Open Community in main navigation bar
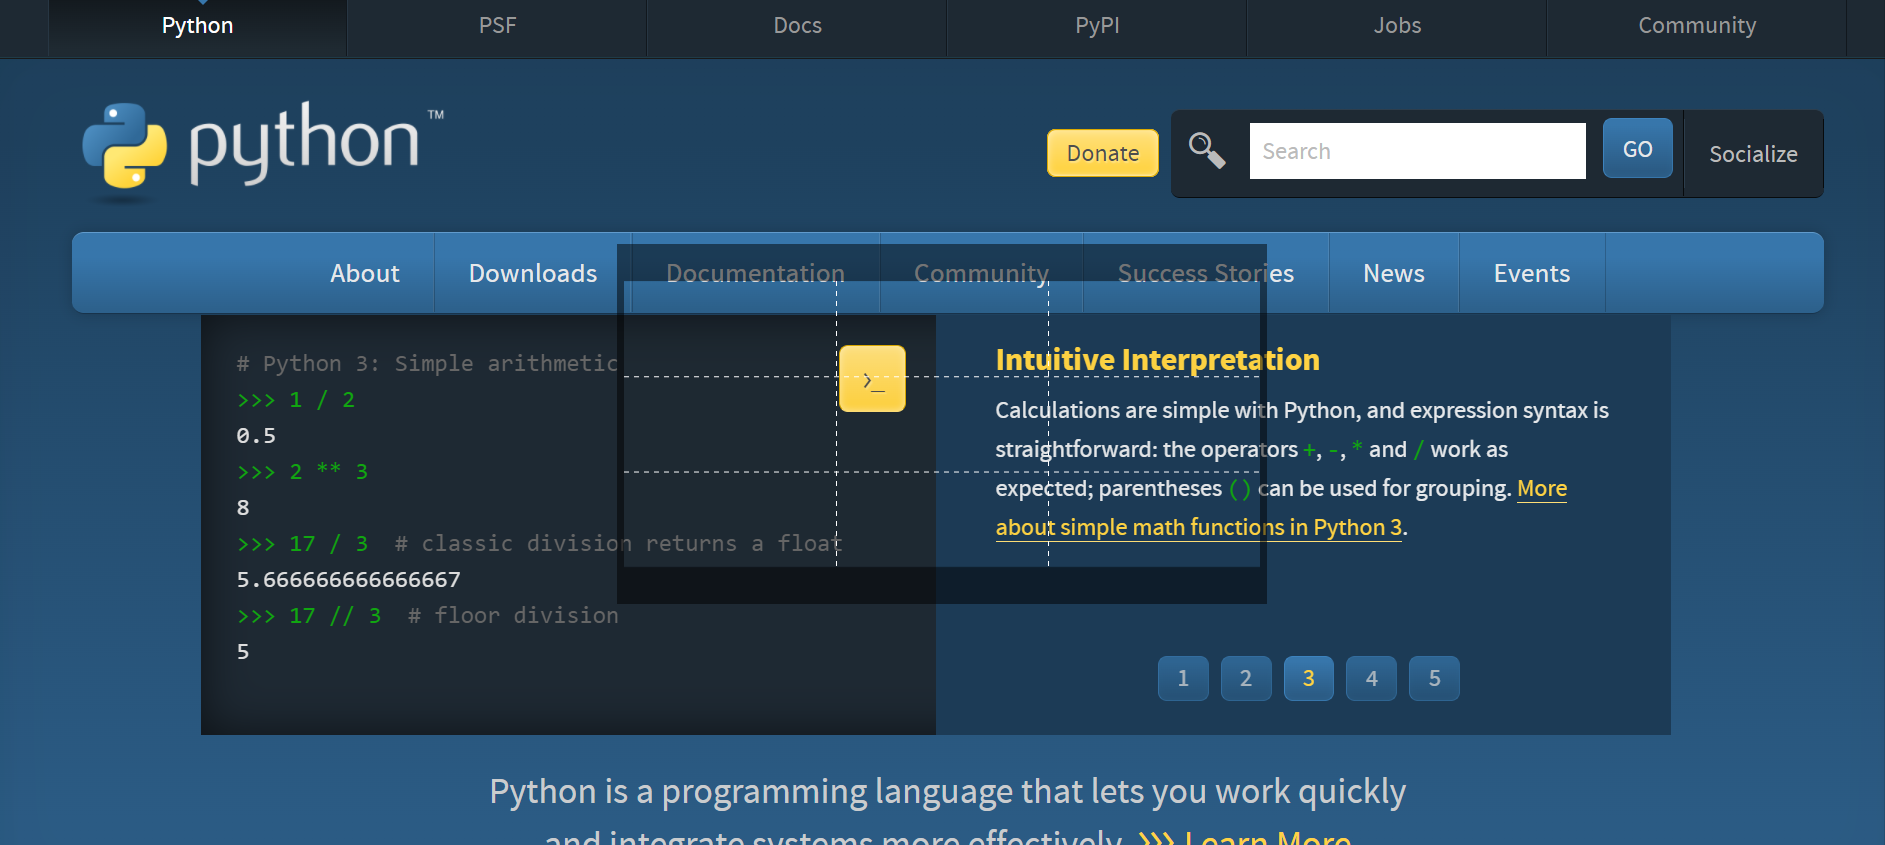This screenshot has height=845, width=1885. coord(981,273)
